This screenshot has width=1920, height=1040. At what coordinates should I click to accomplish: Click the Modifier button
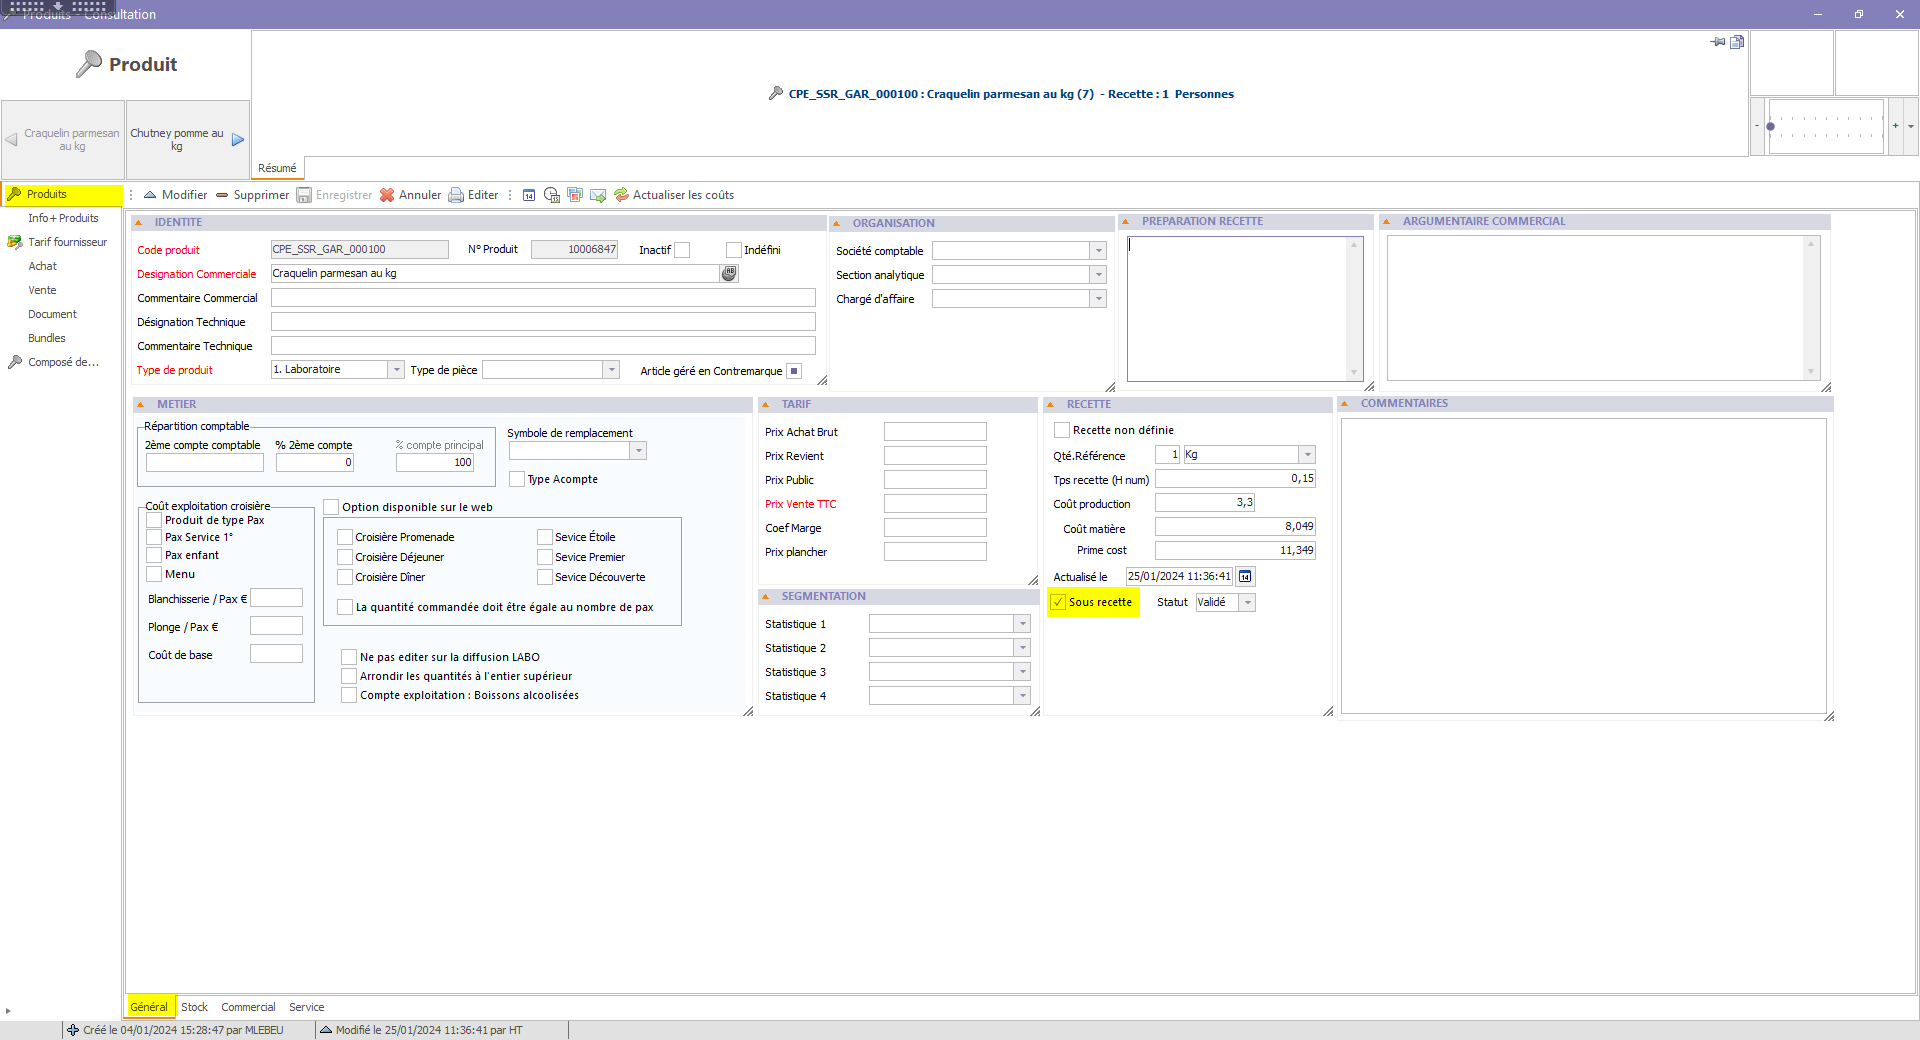click(x=176, y=195)
